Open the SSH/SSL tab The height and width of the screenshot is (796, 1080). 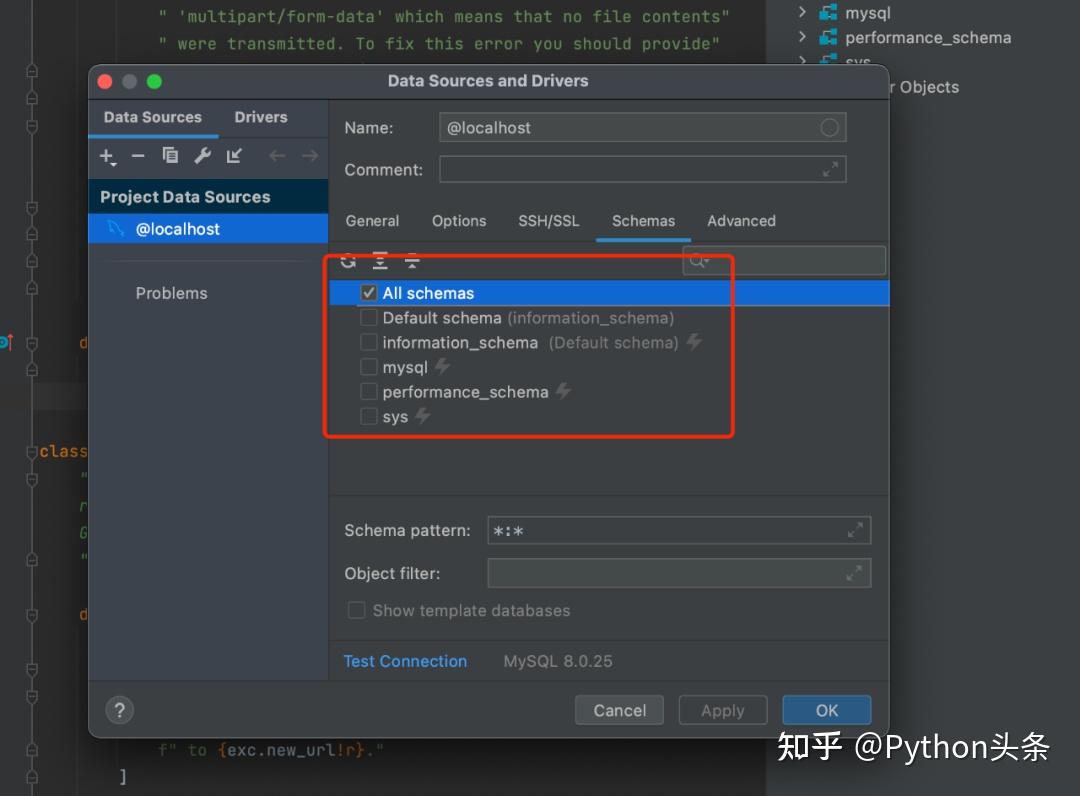pyautogui.click(x=548, y=221)
